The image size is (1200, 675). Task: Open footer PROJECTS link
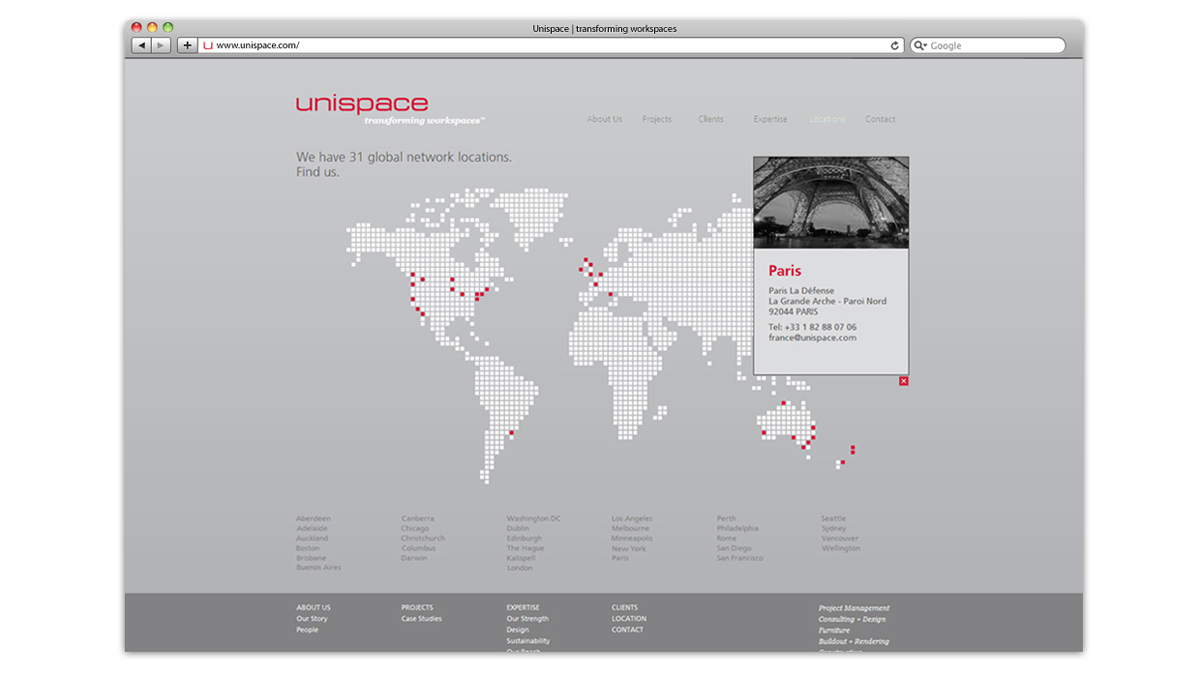tap(417, 607)
